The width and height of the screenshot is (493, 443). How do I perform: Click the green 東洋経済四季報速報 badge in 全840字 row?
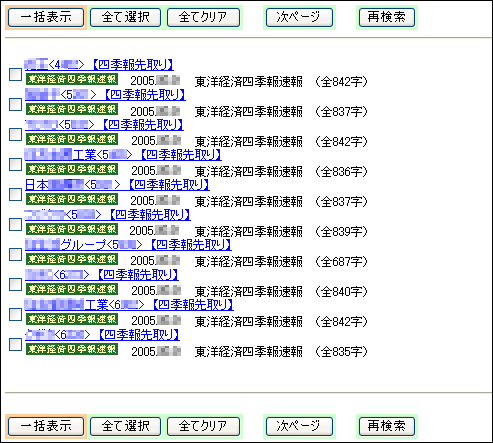click(72, 289)
